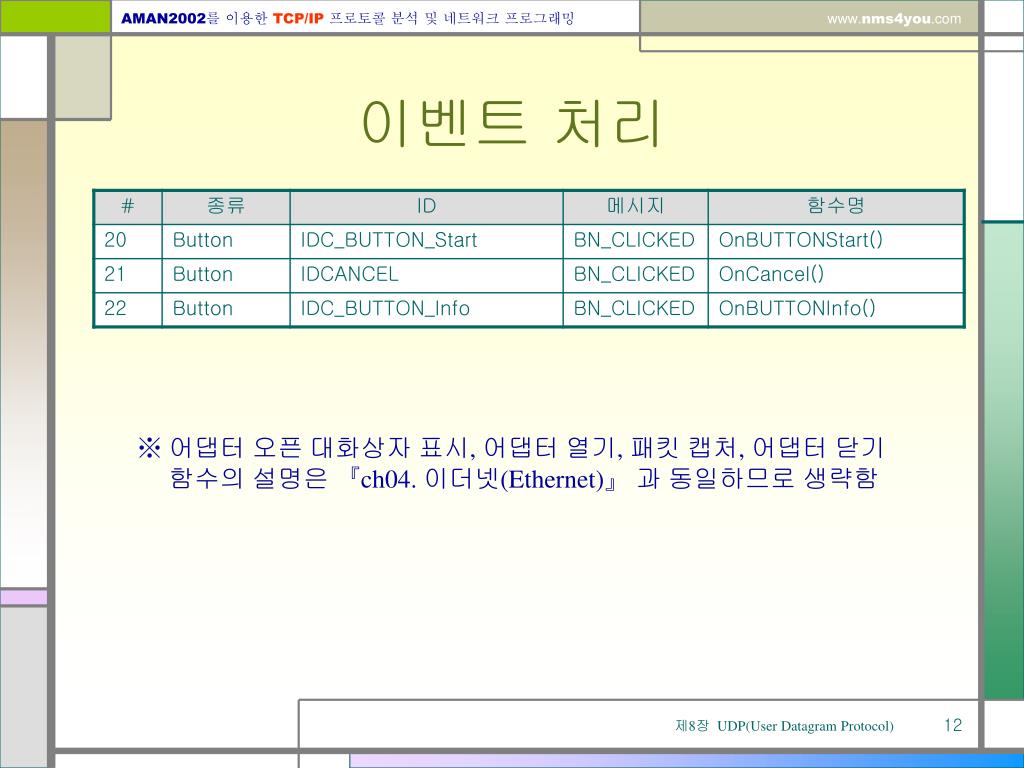Click BN_CLICKED in the IDCANCEL row
The height and width of the screenshot is (768, 1024).
[x=634, y=274]
